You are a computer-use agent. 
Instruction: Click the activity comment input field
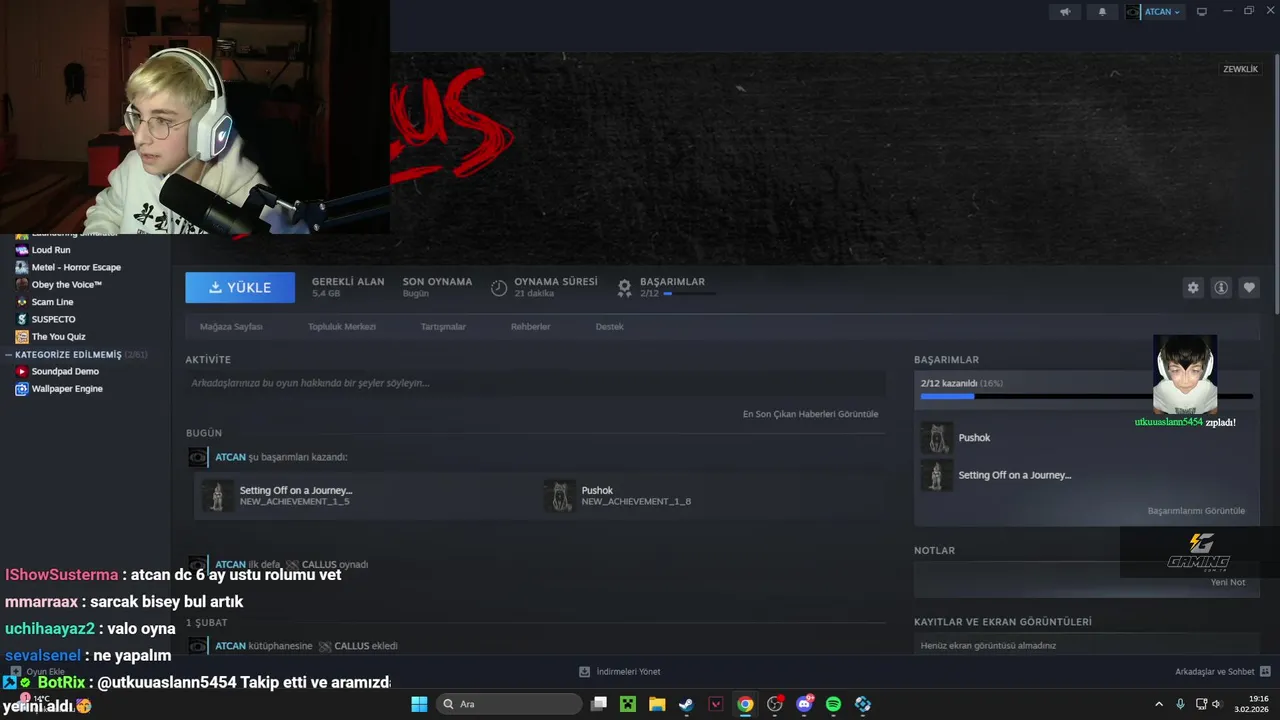535,383
